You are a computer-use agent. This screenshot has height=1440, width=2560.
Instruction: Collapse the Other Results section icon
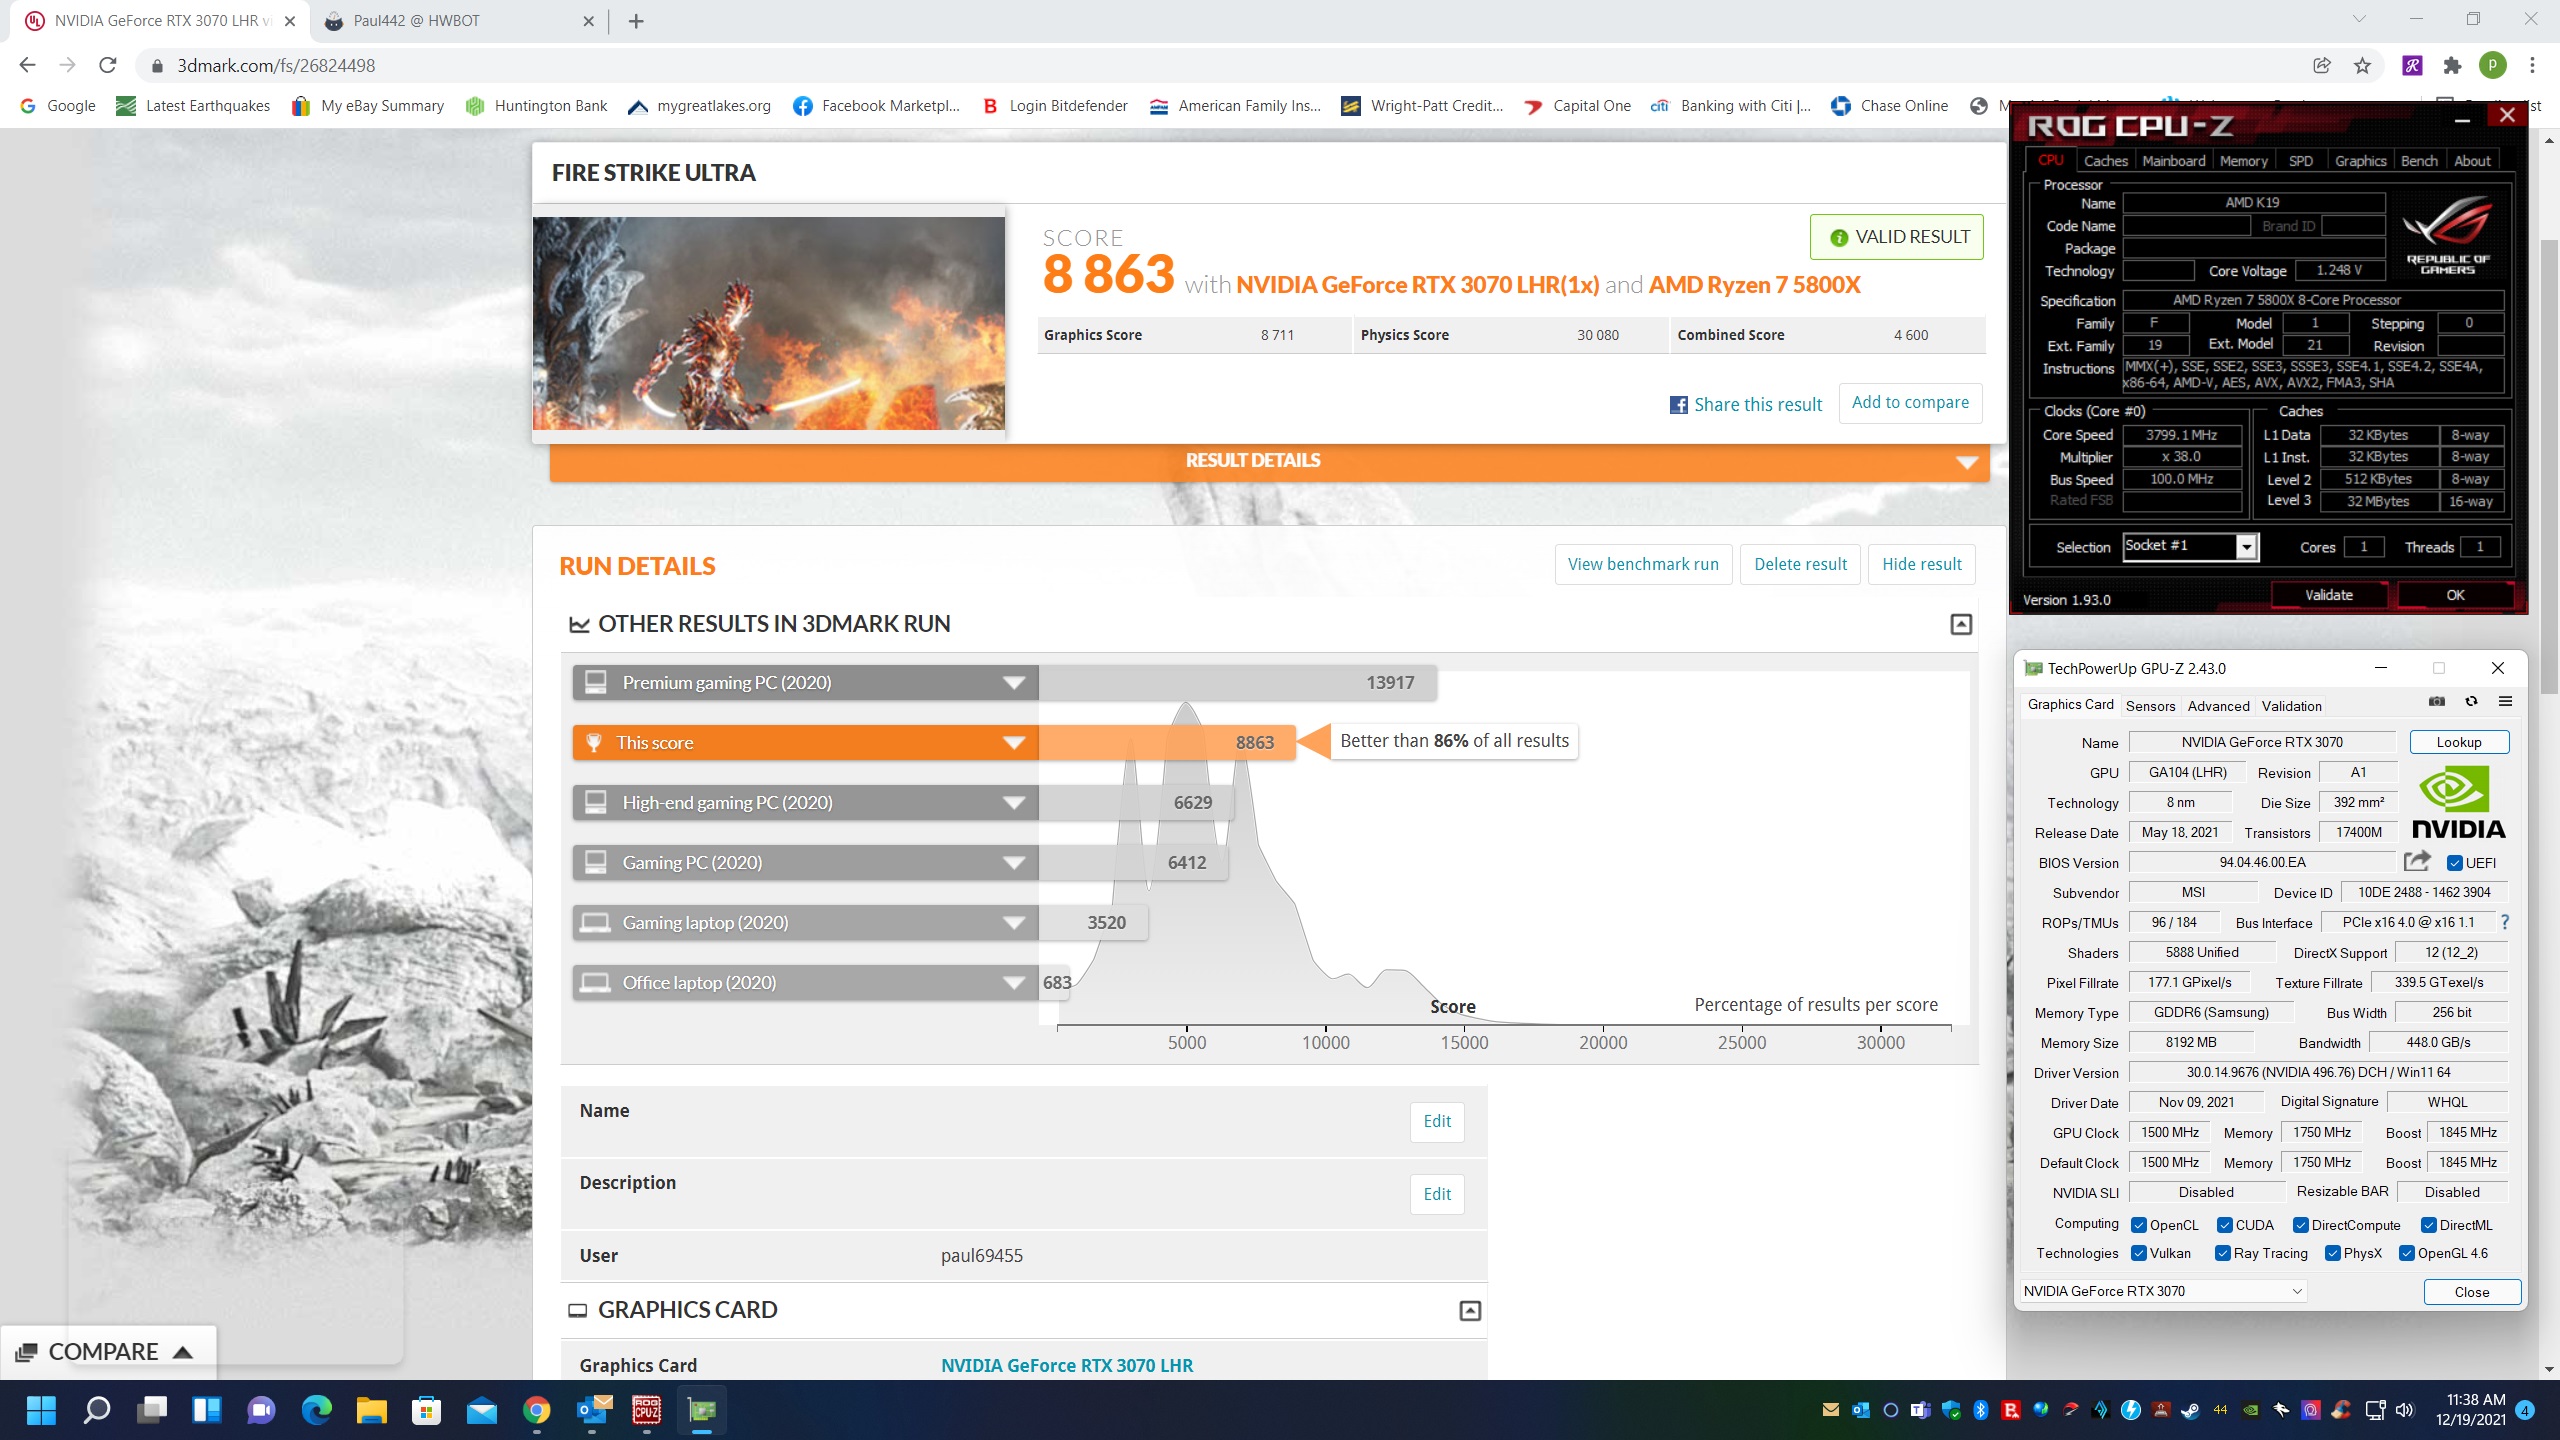1961,624
